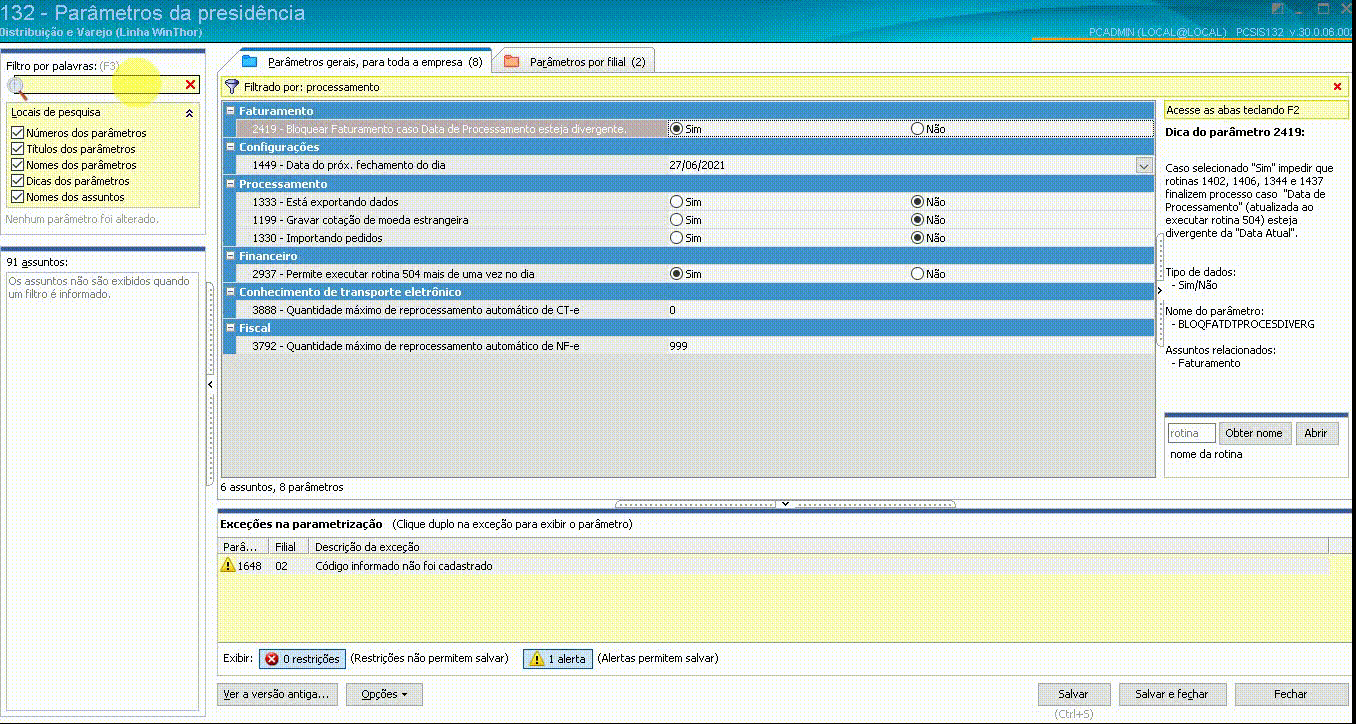Click the 'Abrir' button

[1316, 433]
